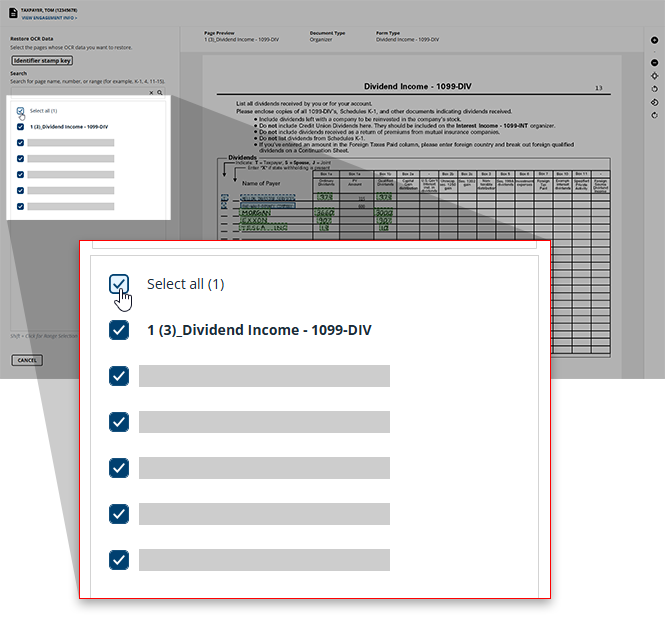Click into the page search input field
Viewport: 665px width, 621px height.
click(80, 92)
